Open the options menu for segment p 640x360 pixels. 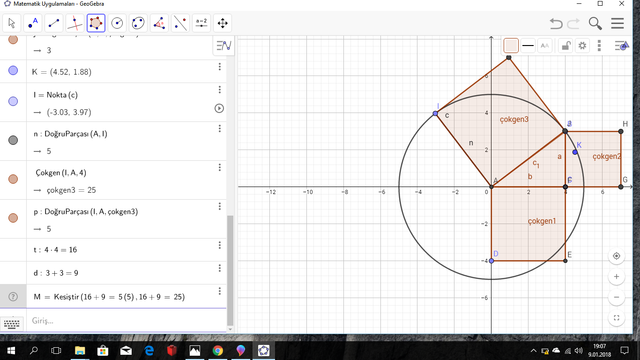tap(220, 206)
